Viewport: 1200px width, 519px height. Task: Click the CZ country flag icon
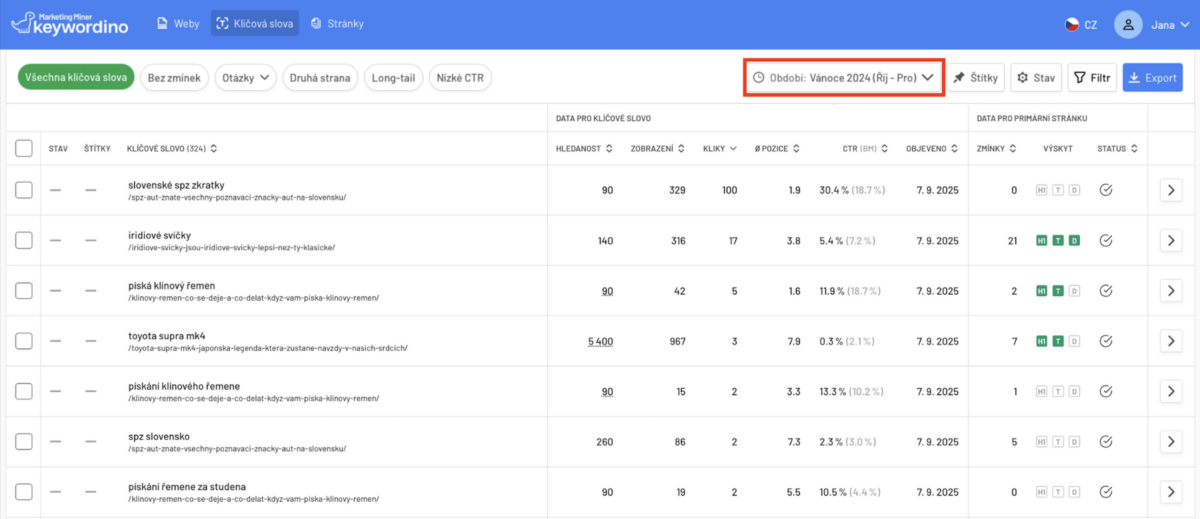click(x=1072, y=24)
